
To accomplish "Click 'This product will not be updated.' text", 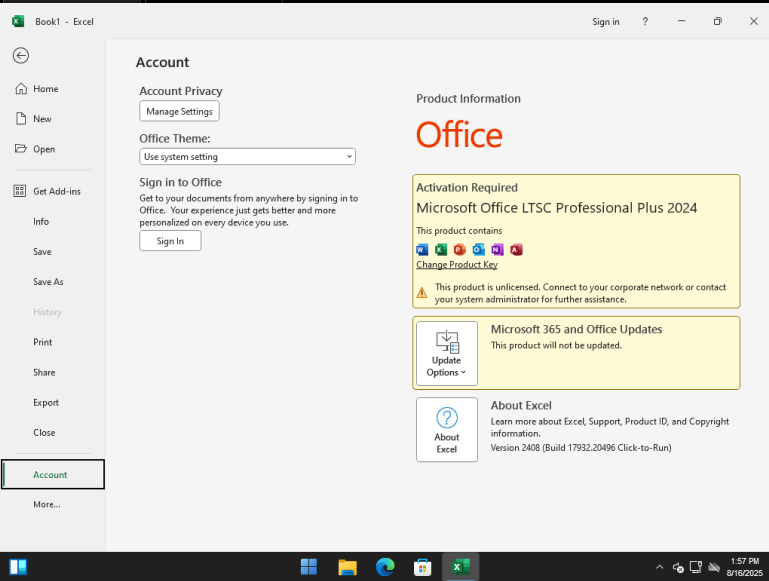I will tap(556, 345).
